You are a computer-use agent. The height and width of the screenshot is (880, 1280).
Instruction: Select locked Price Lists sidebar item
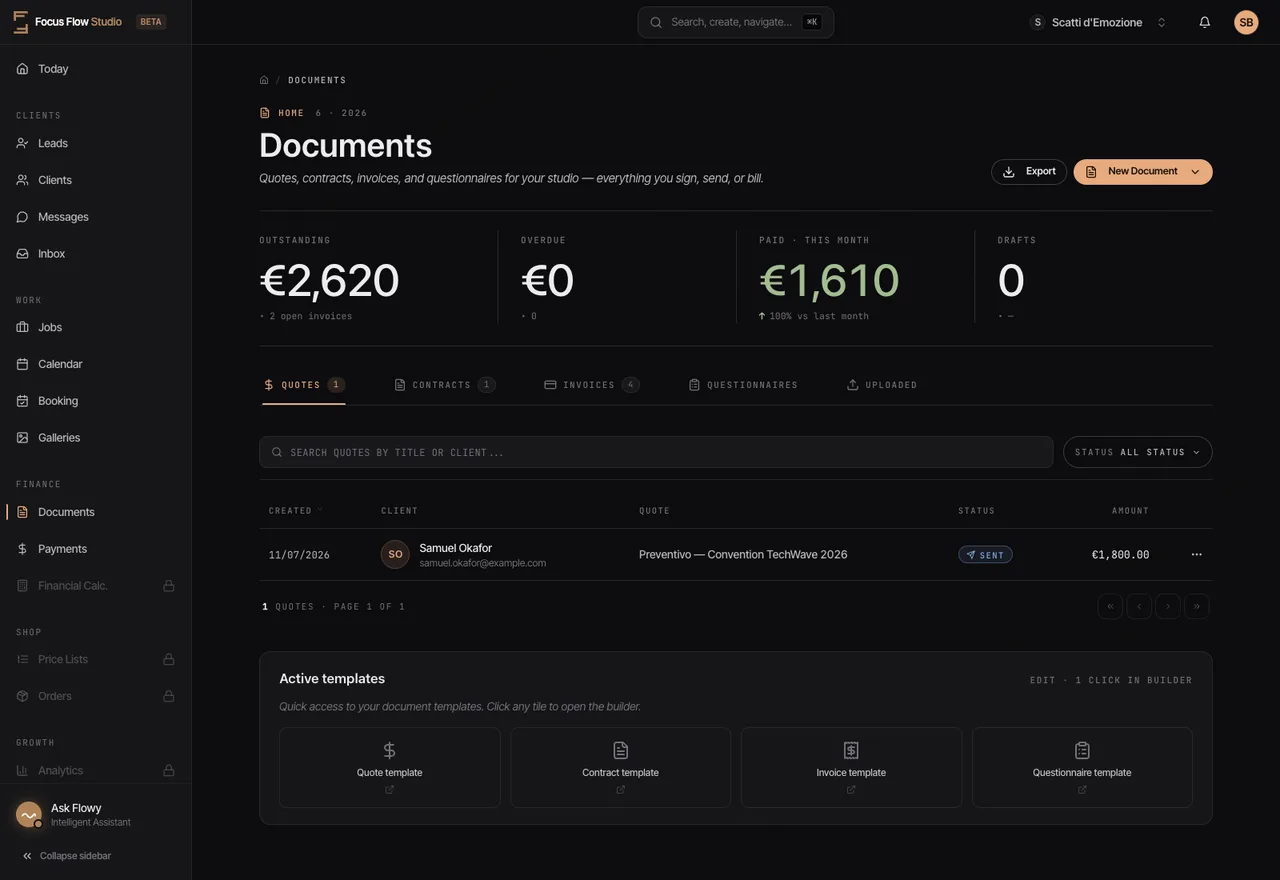click(95, 659)
